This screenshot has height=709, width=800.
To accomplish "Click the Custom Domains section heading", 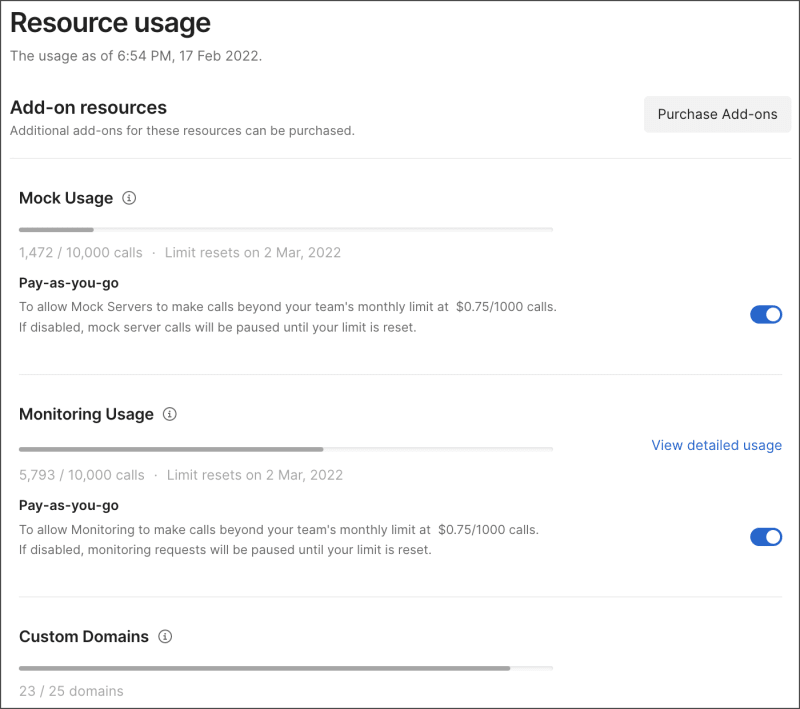I will (x=84, y=636).
